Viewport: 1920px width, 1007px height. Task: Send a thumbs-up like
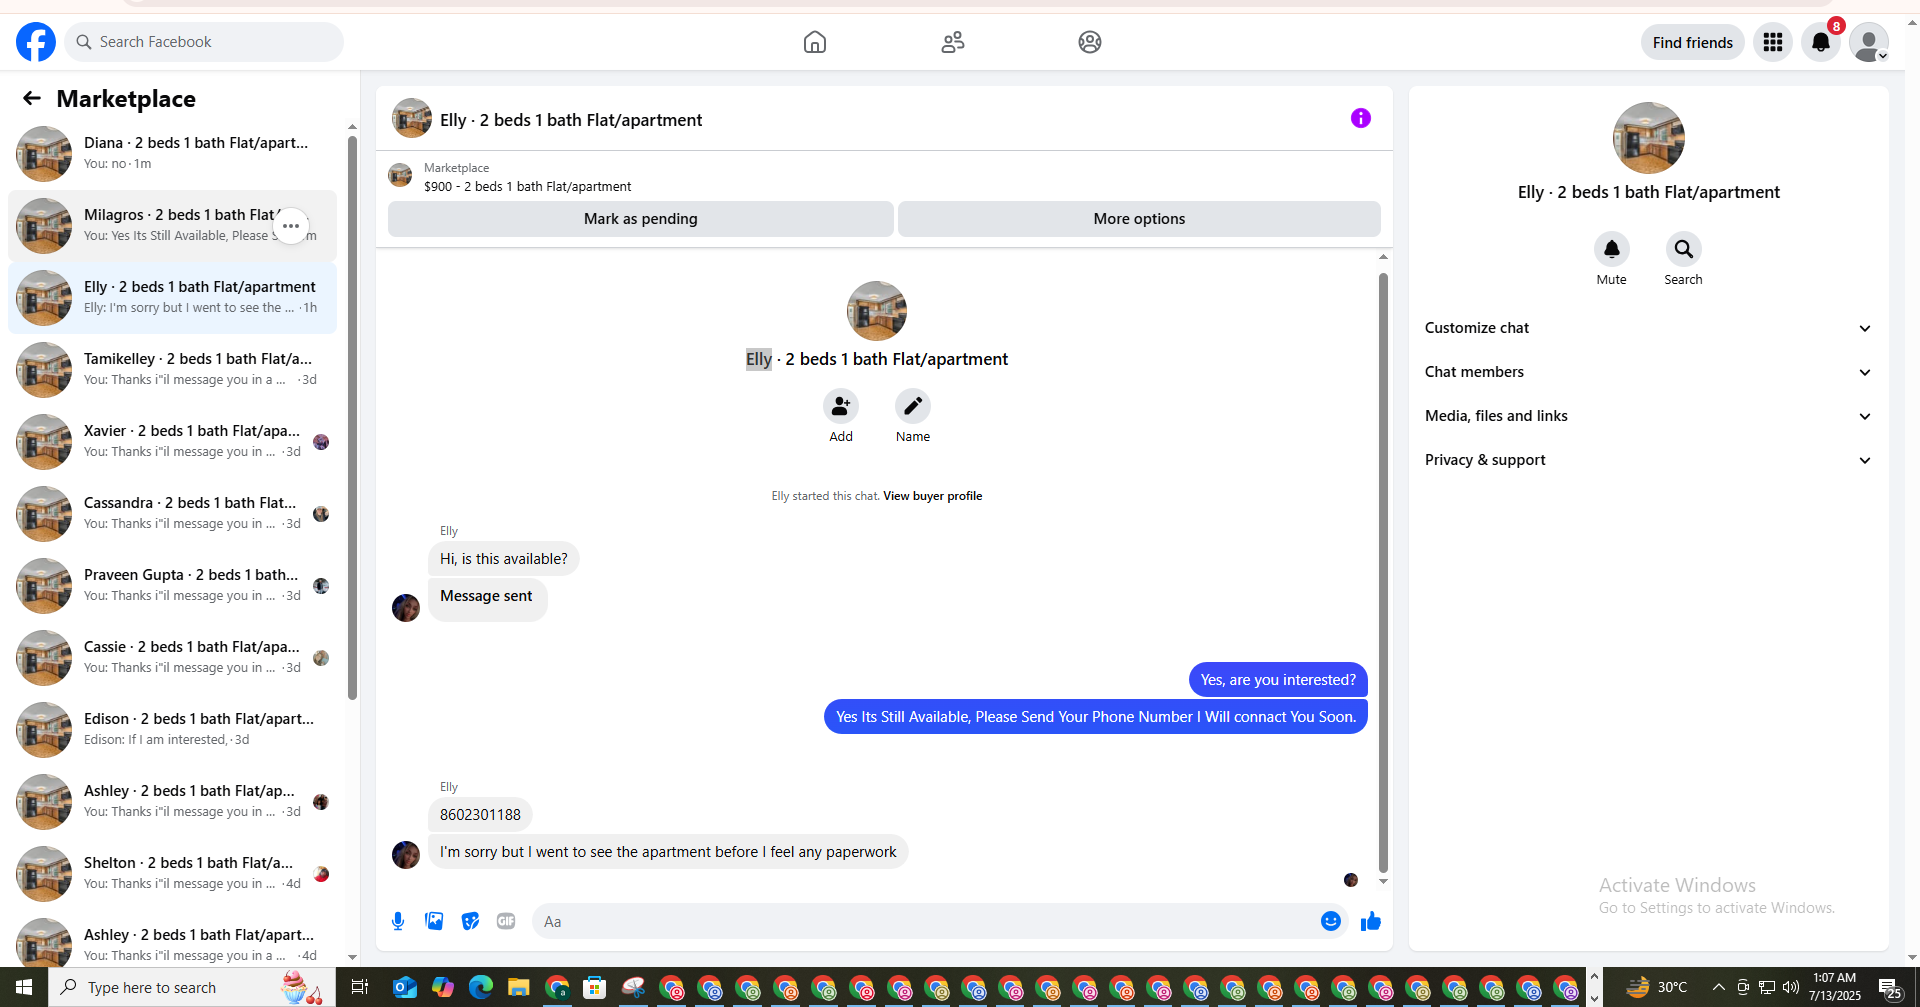pyautogui.click(x=1371, y=921)
